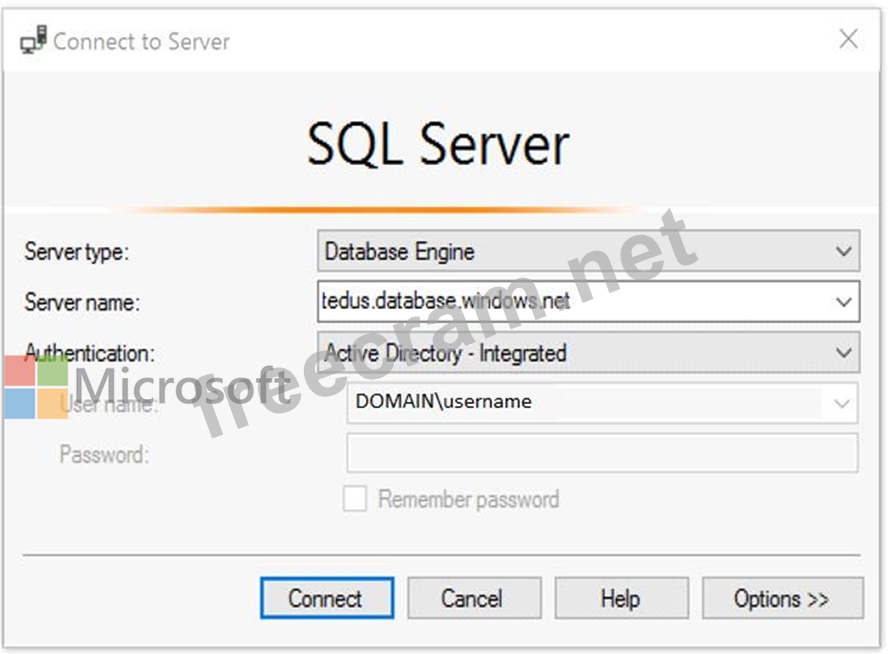
Task: Click the SQL Server banner heading
Action: click(x=438, y=144)
